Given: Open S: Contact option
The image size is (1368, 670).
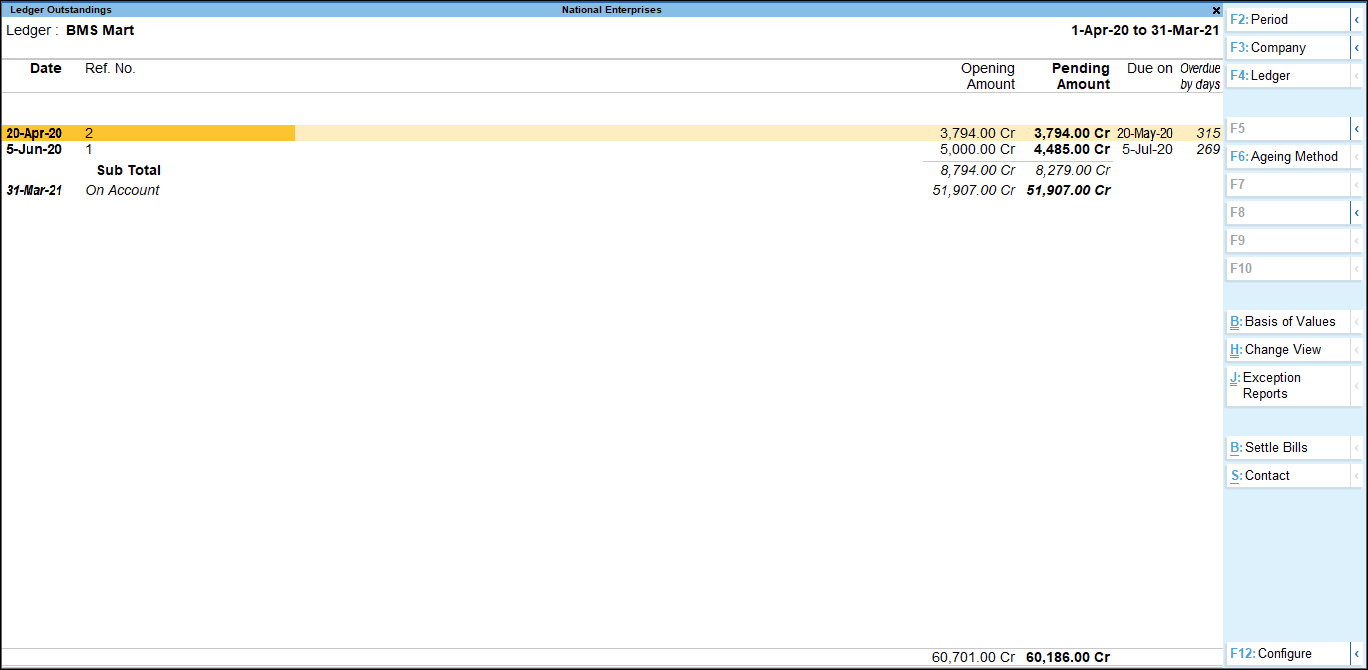Looking at the screenshot, I should (x=1287, y=476).
